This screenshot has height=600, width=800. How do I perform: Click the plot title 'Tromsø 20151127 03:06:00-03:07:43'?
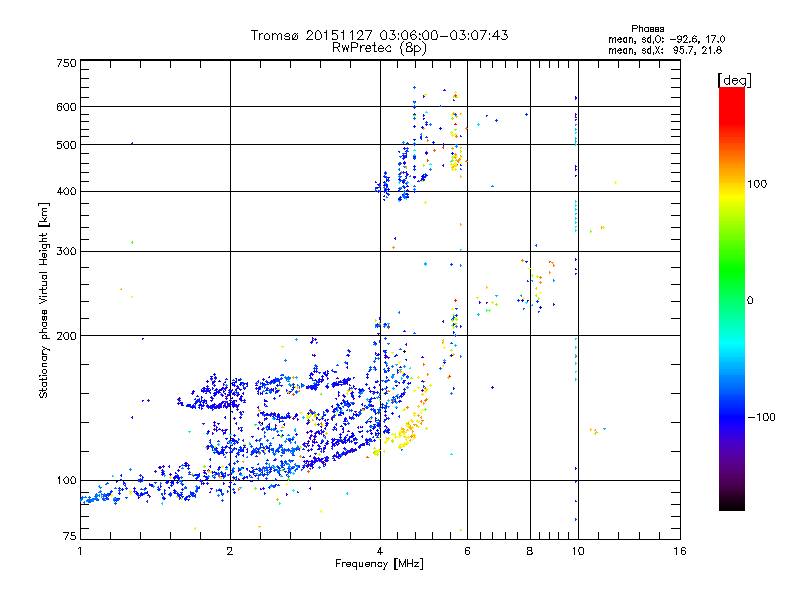click(x=379, y=35)
